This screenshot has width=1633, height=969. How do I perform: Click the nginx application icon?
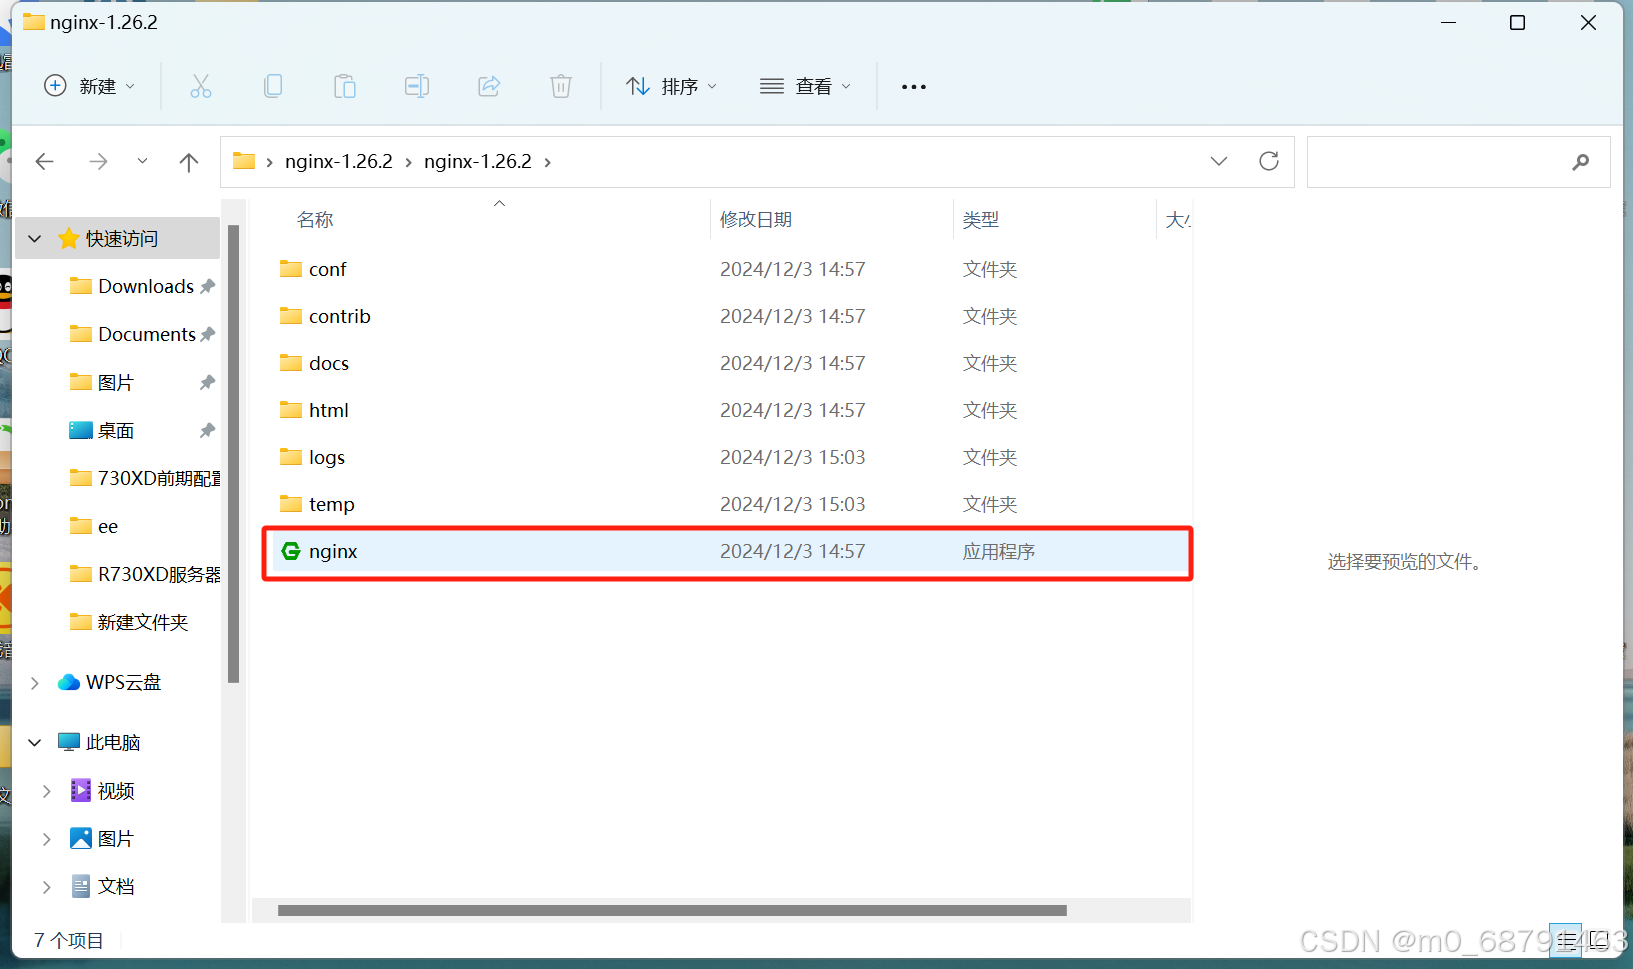click(x=290, y=551)
